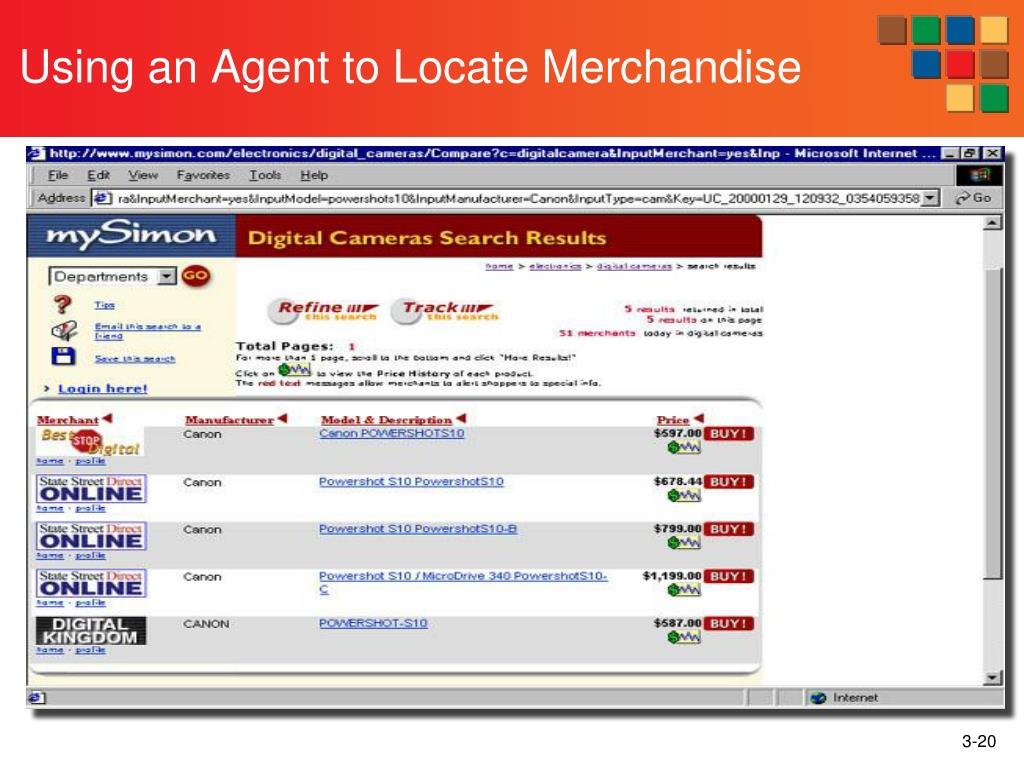
Task: Open the Save this search link
Action: tap(135, 359)
